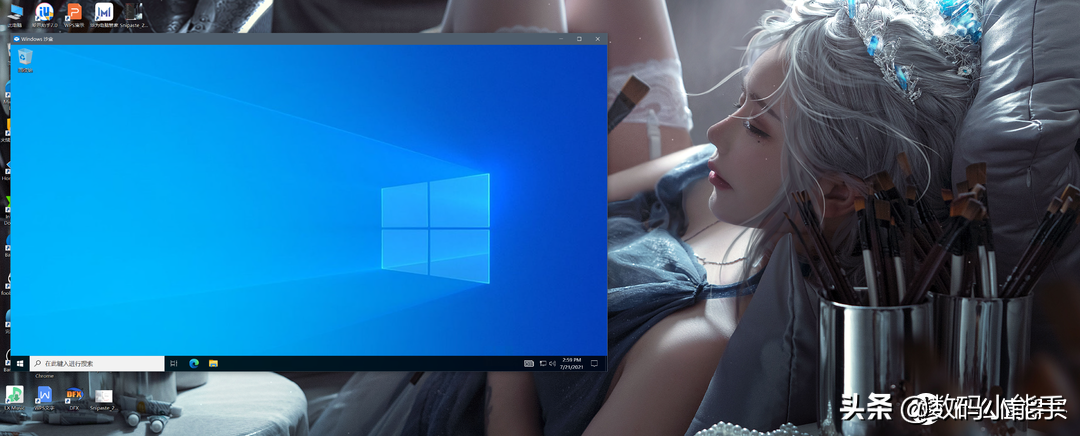Image resolution: width=1080 pixels, height=436 pixels.
Task: Select the Snipaste image beside the JMI icon
Action: (134, 14)
